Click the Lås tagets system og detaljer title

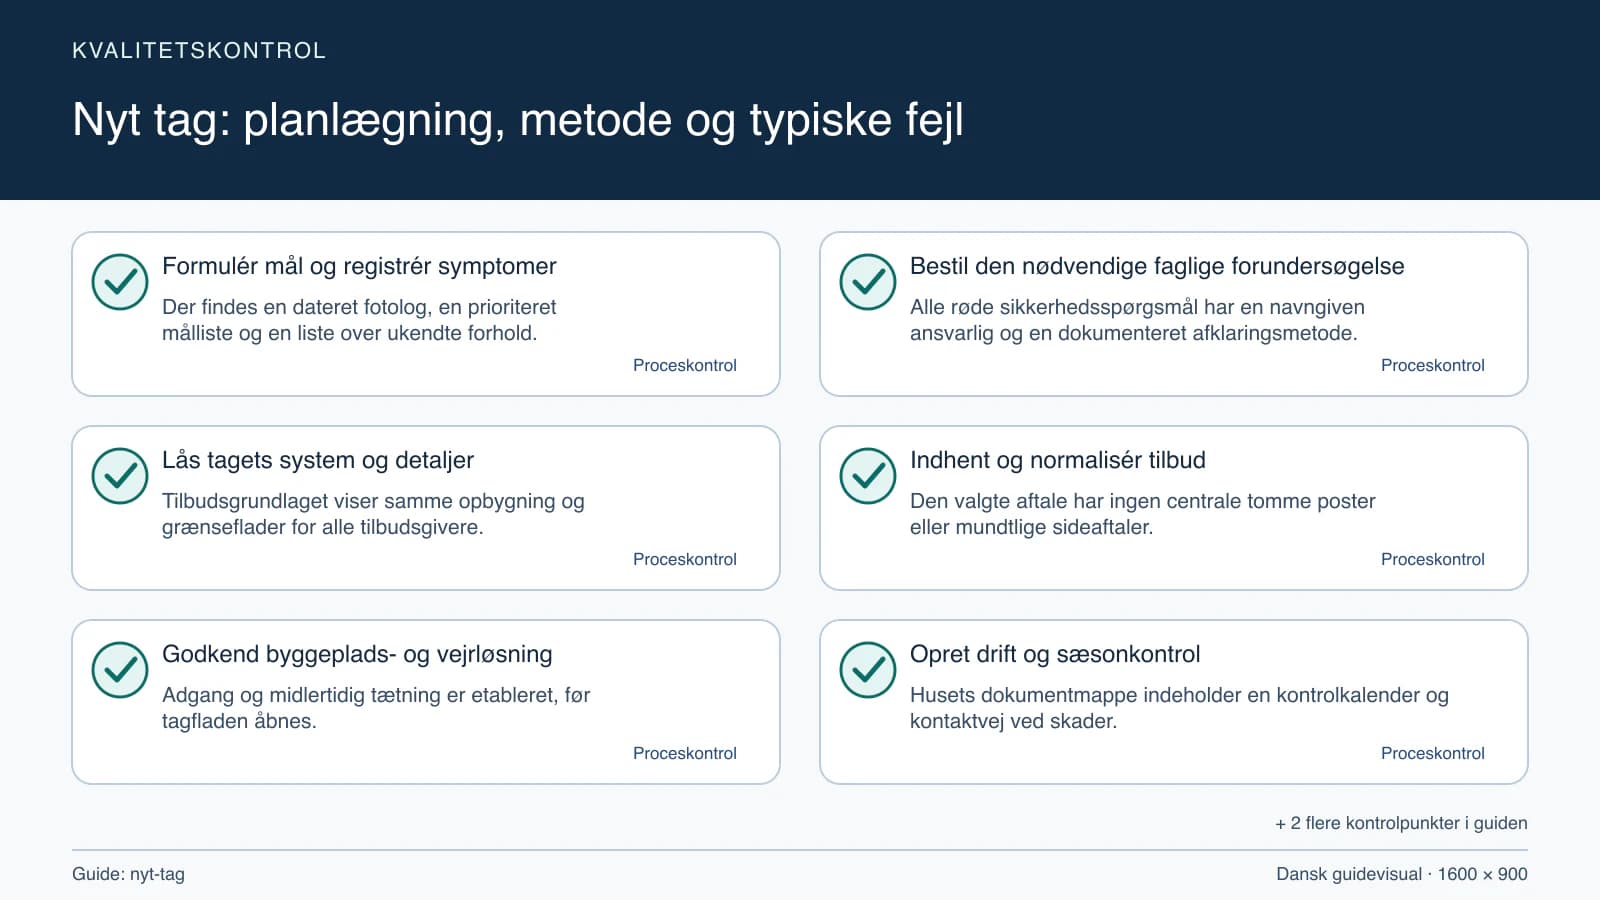click(x=318, y=460)
